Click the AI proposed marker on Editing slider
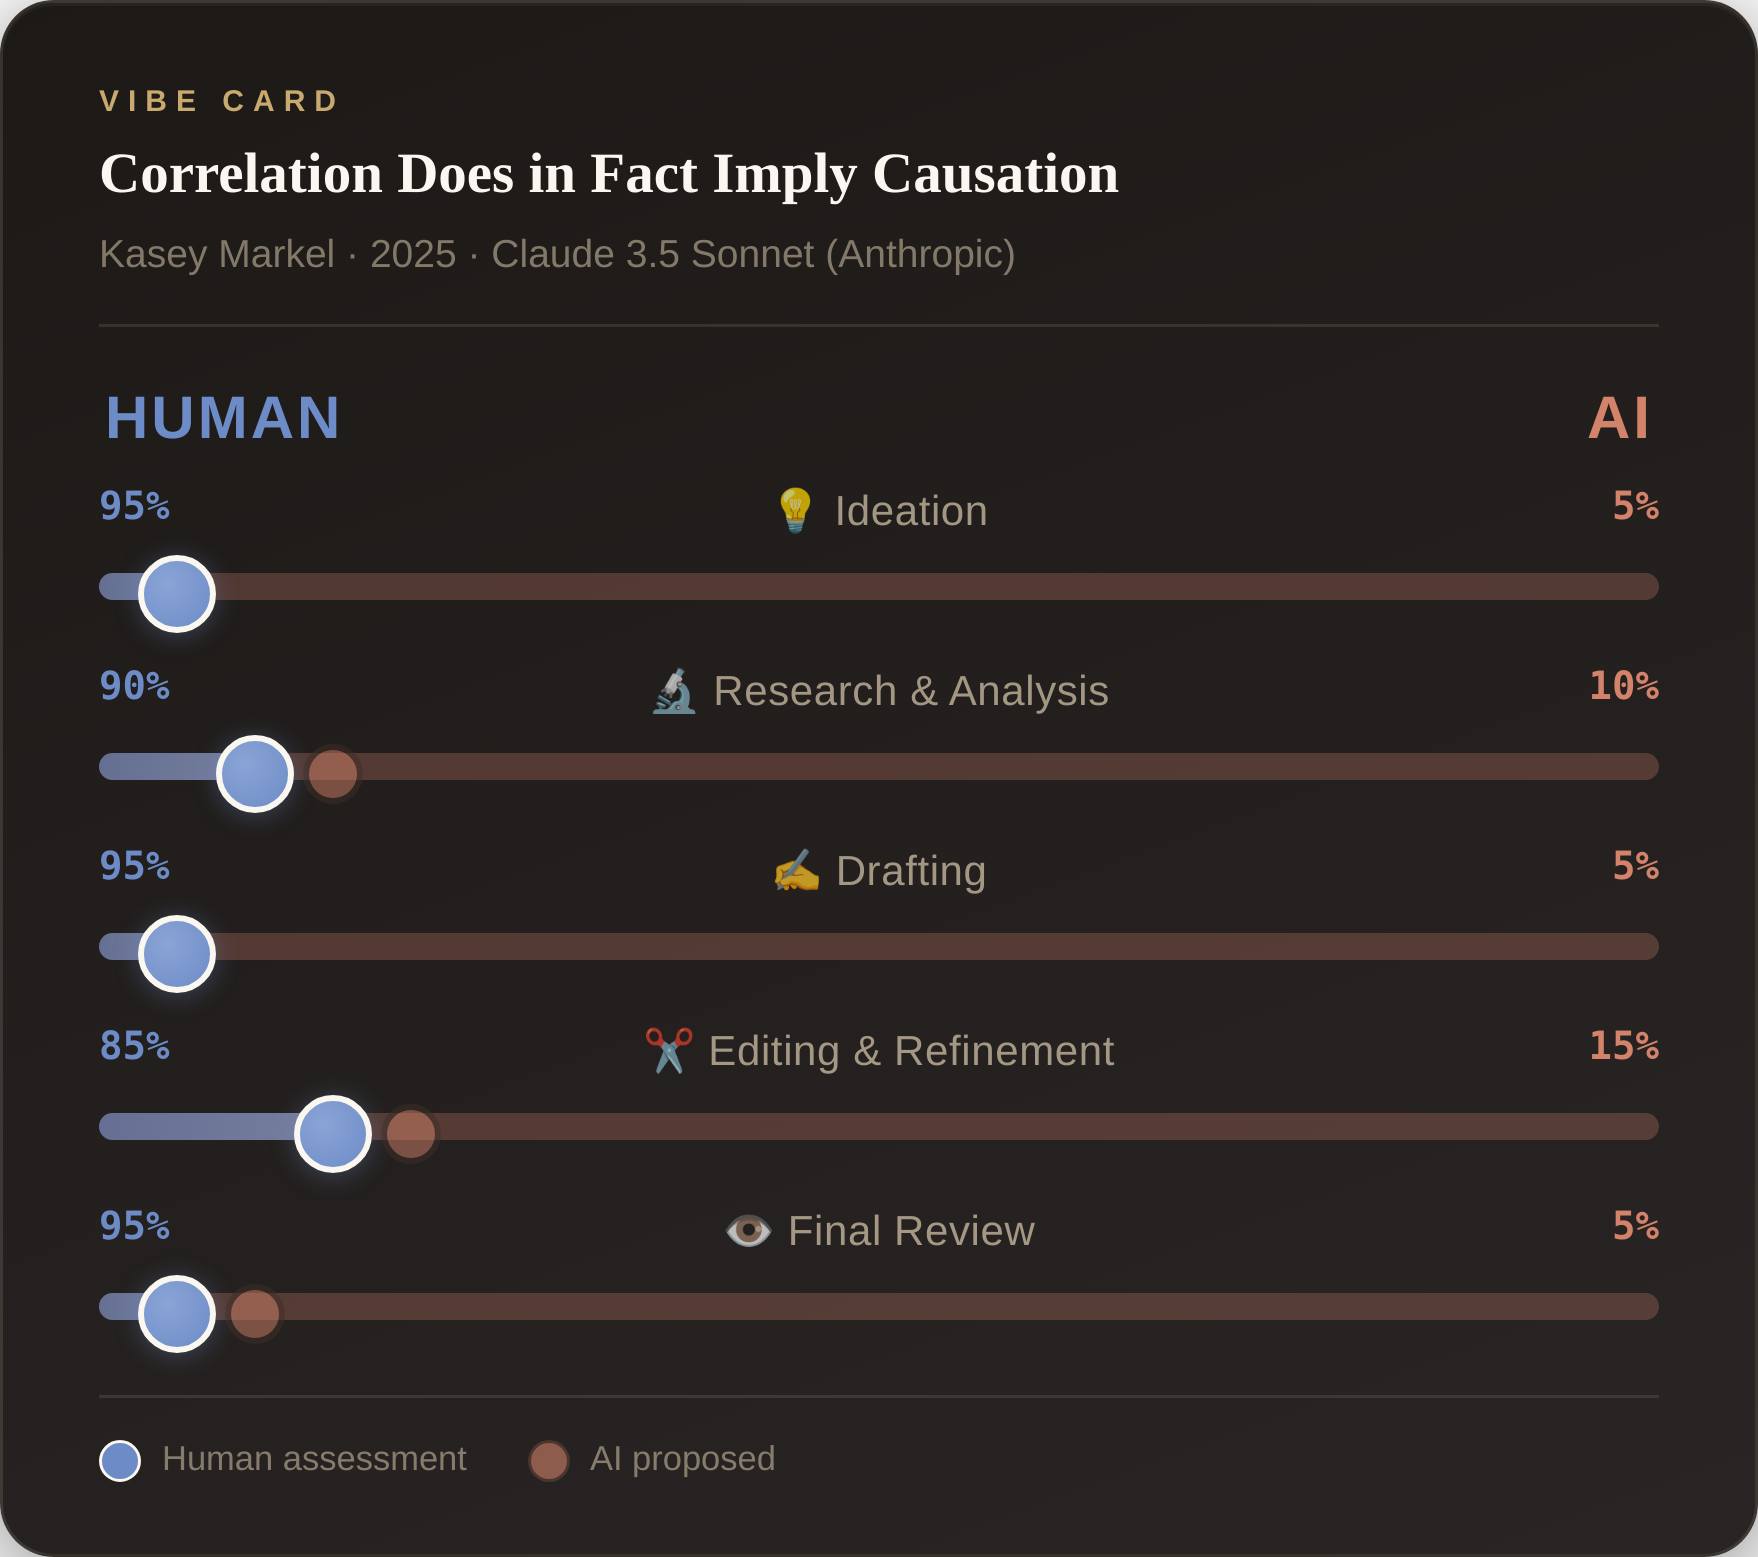This screenshot has width=1758, height=1557. point(411,1134)
